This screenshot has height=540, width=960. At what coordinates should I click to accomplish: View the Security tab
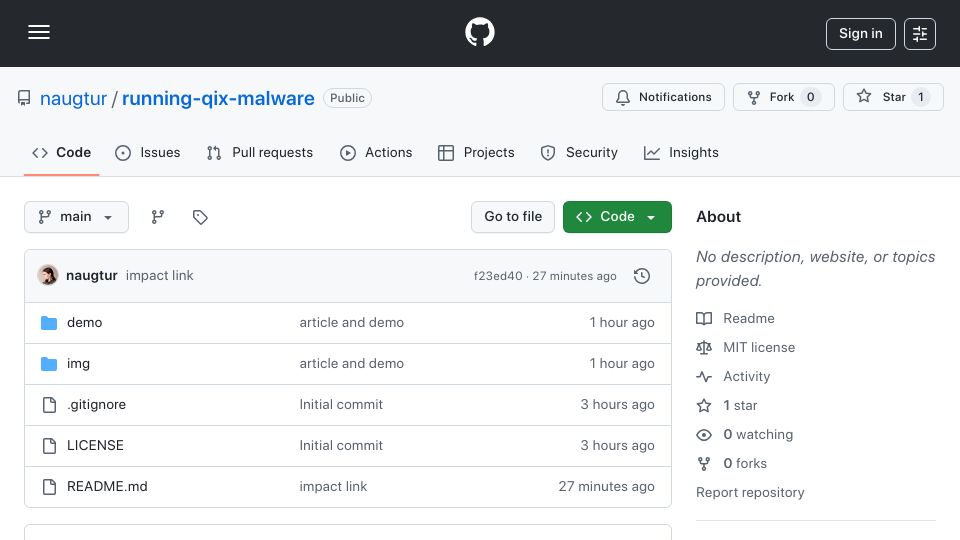pos(579,152)
